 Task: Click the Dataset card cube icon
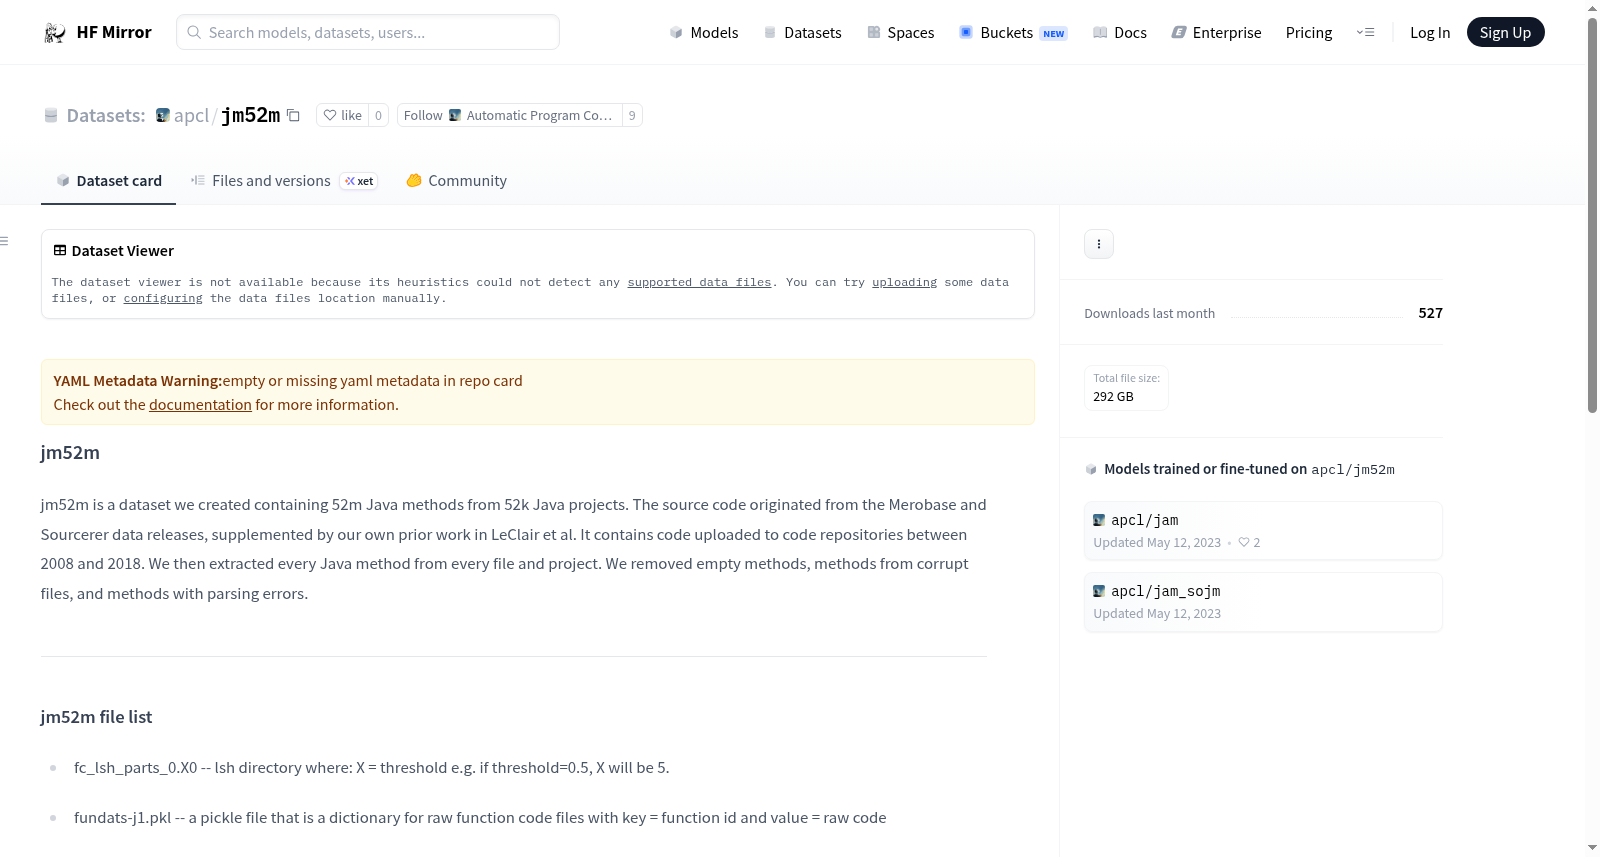click(63, 181)
